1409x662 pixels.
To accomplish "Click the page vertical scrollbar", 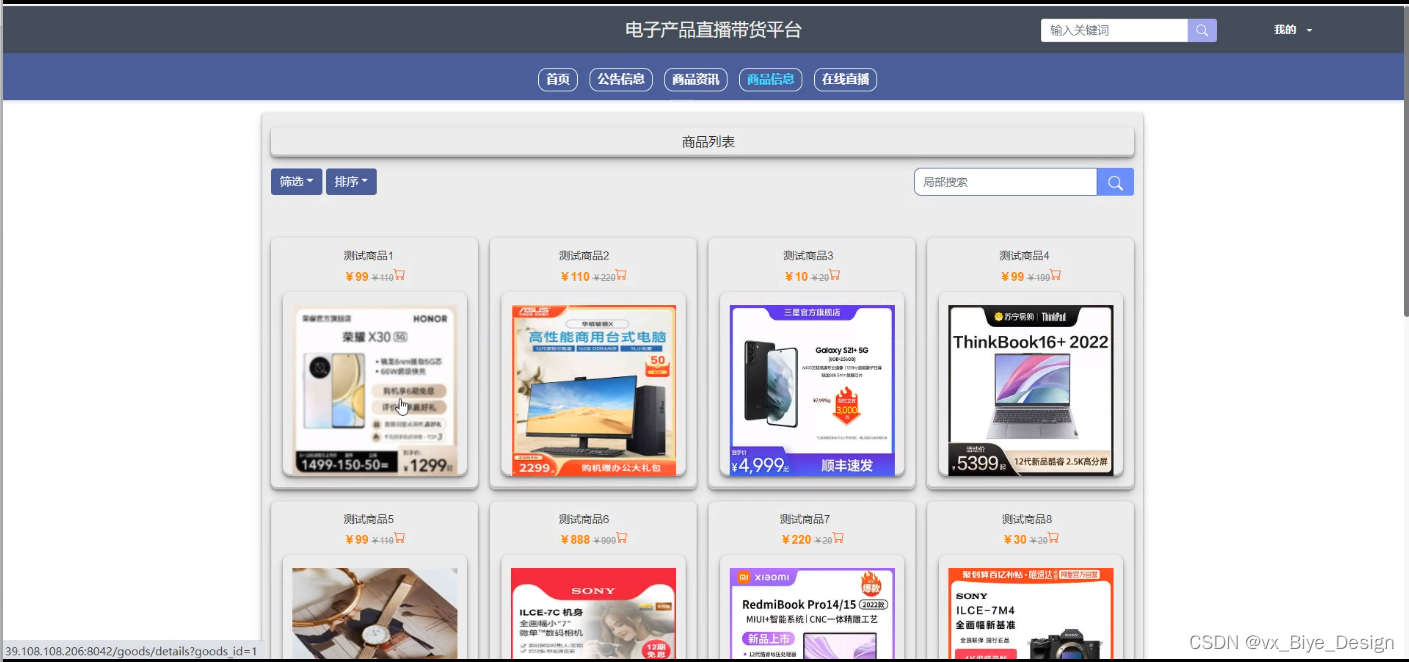I will [1404, 160].
